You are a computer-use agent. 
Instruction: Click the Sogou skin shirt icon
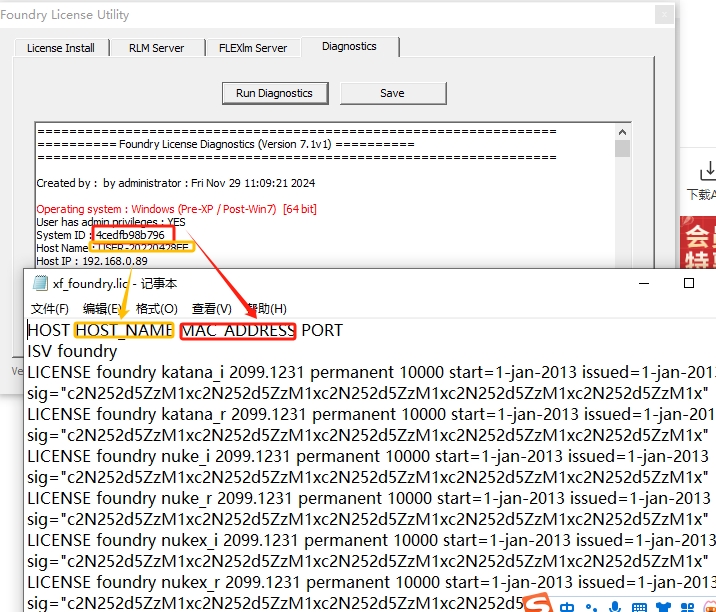tap(662, 606)
